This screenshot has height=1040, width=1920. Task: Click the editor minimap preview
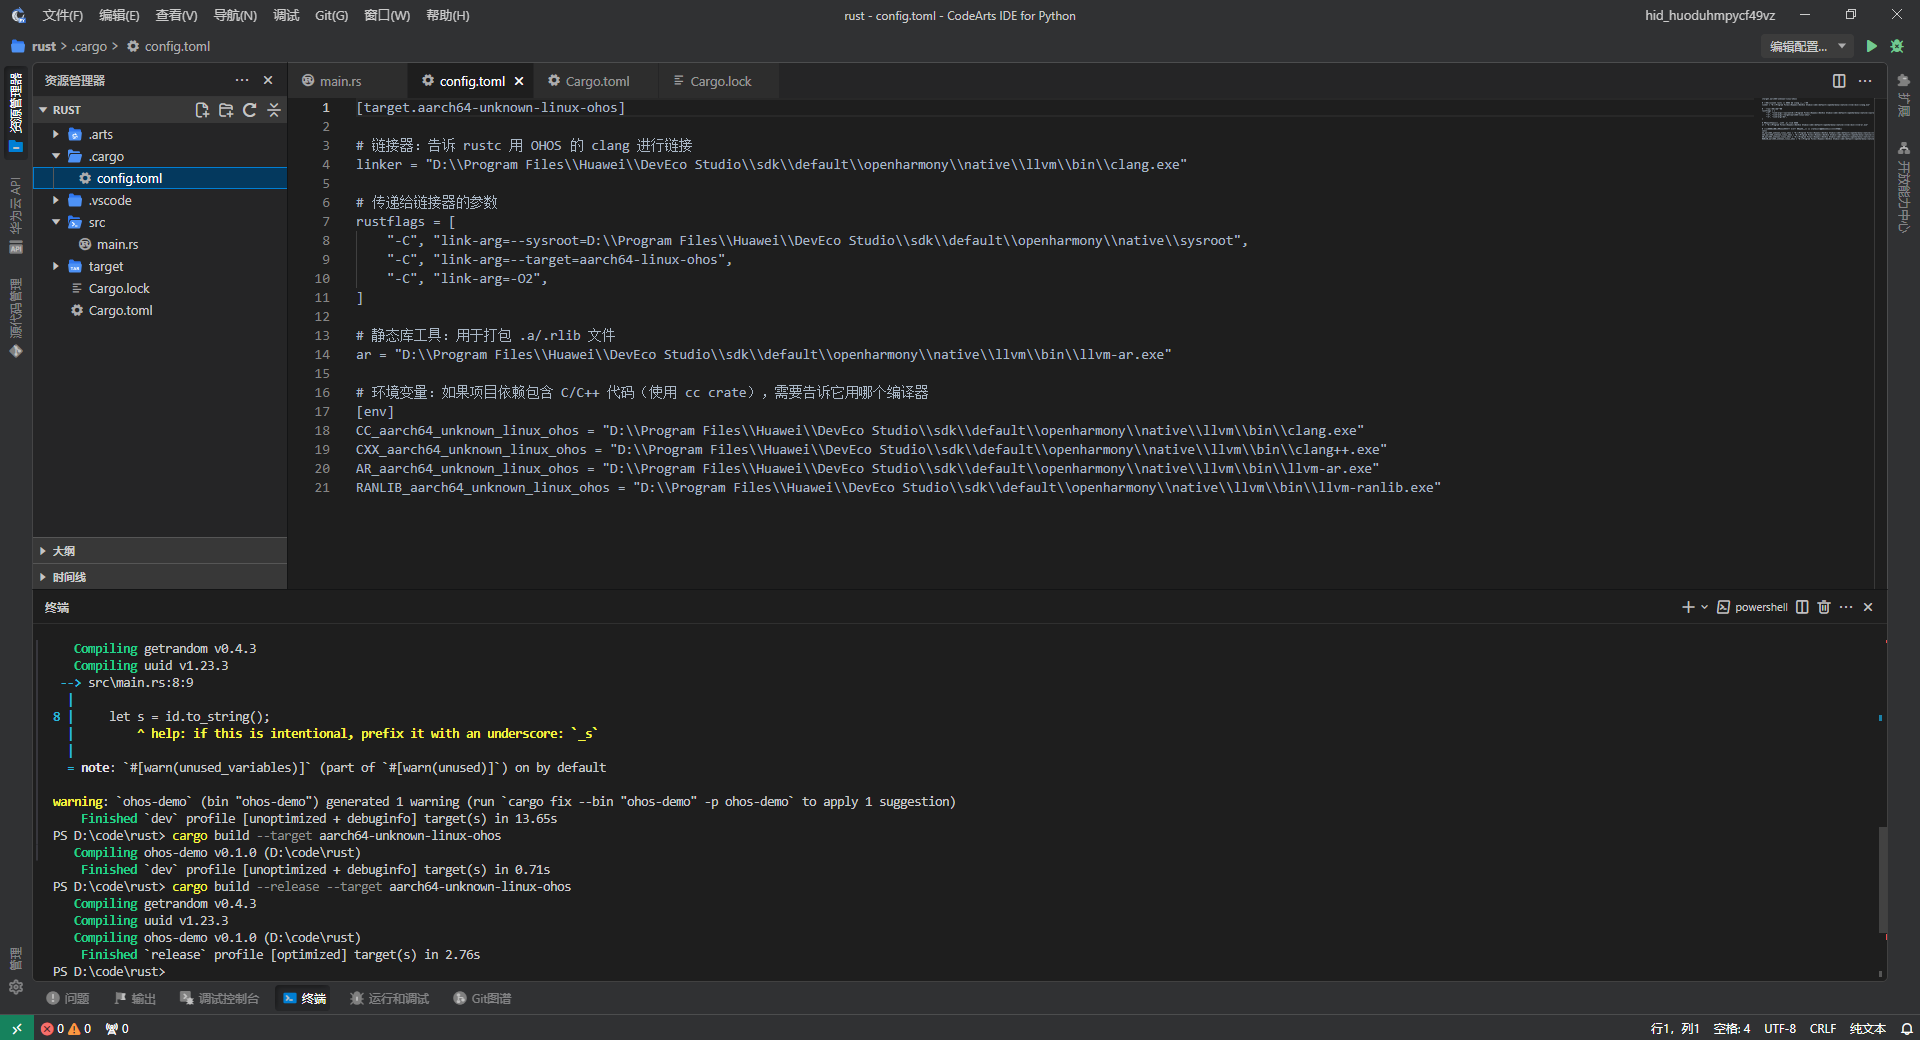pos(1817,120)
